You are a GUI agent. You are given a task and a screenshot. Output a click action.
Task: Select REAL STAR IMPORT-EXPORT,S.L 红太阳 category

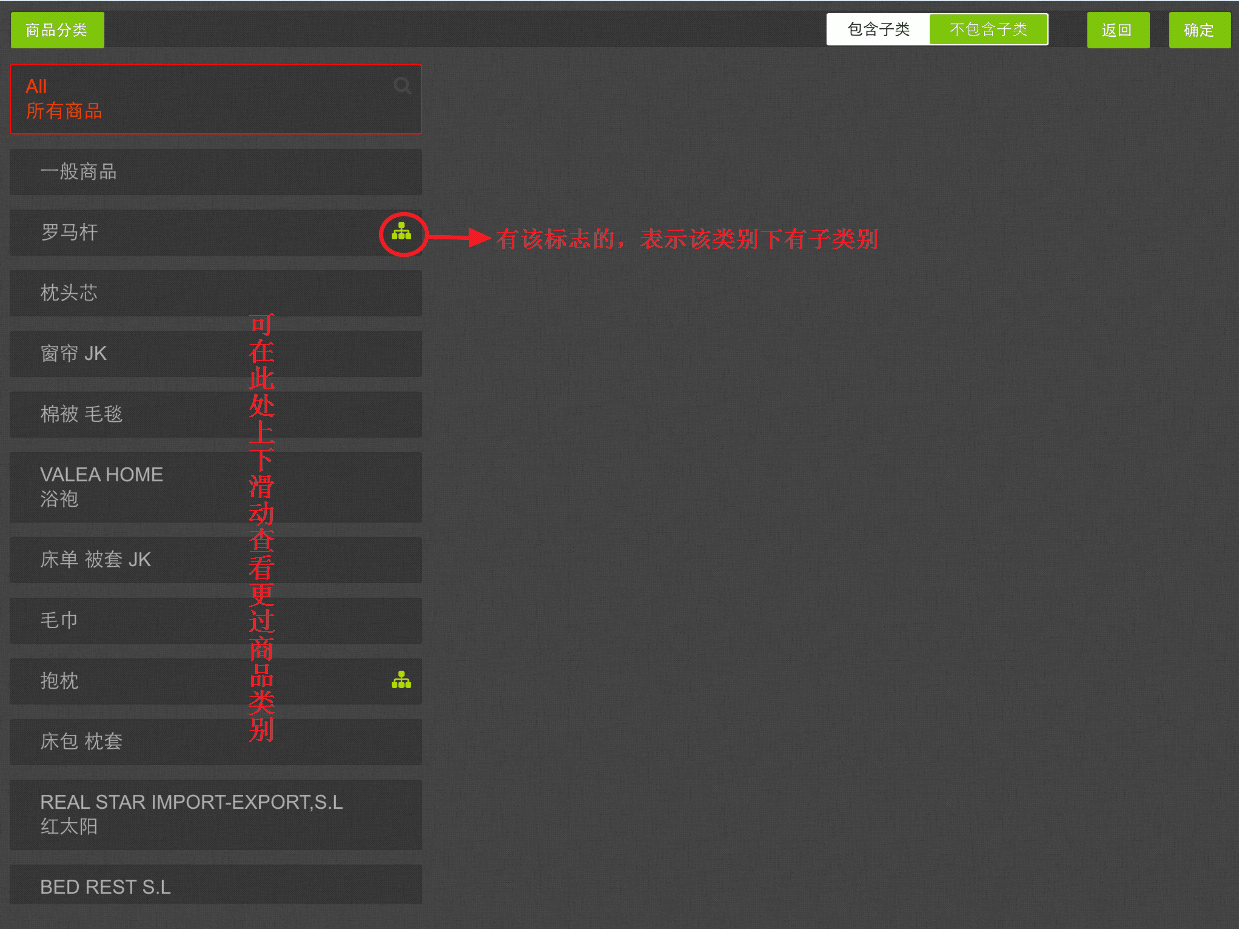point(216,815)
